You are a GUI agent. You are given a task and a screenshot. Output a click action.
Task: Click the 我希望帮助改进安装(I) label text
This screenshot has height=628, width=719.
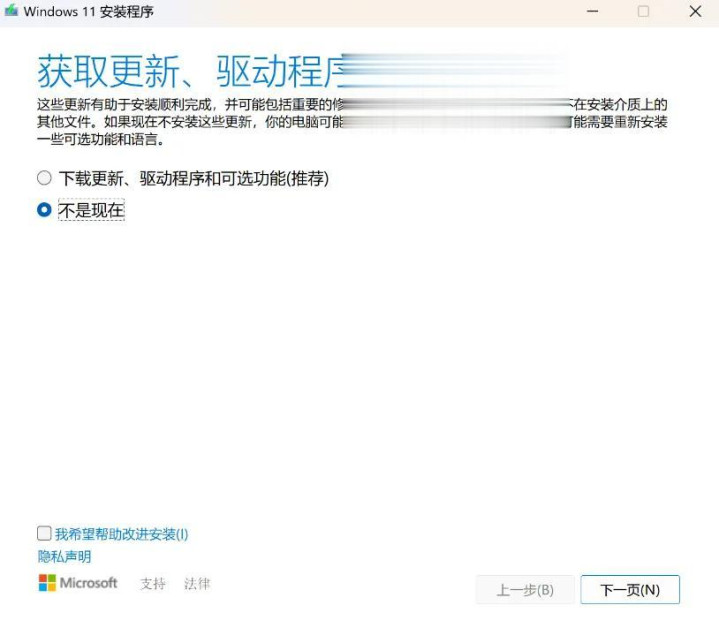coord(122,534)
